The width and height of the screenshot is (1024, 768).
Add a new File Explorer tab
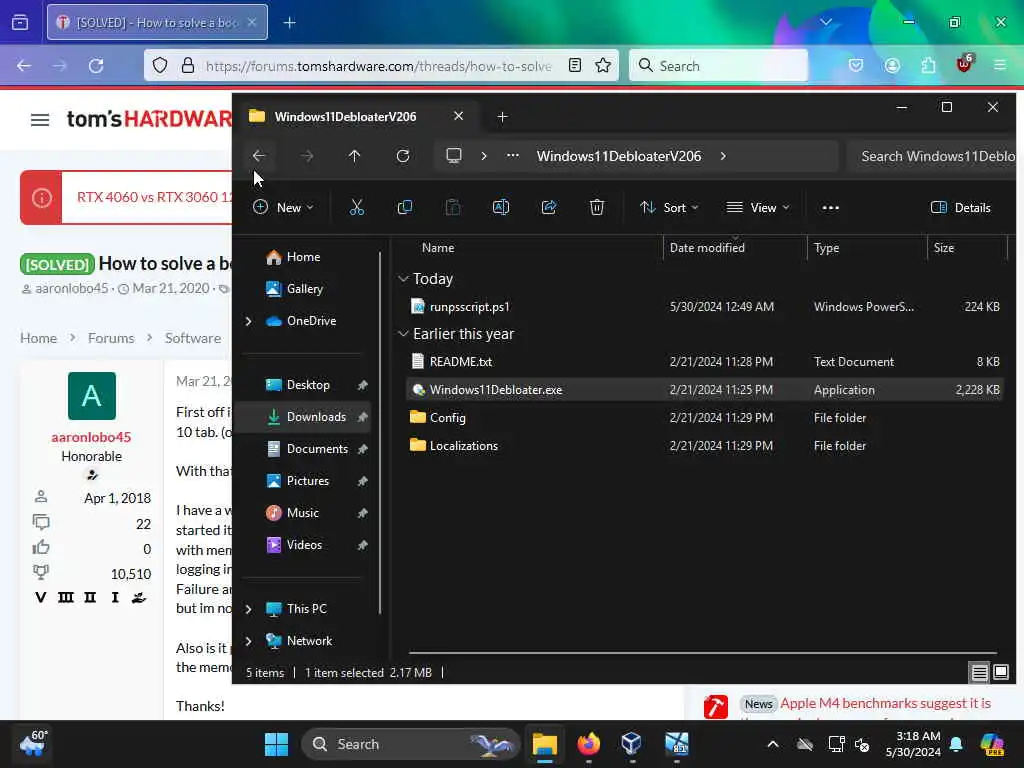coord(502,117)
